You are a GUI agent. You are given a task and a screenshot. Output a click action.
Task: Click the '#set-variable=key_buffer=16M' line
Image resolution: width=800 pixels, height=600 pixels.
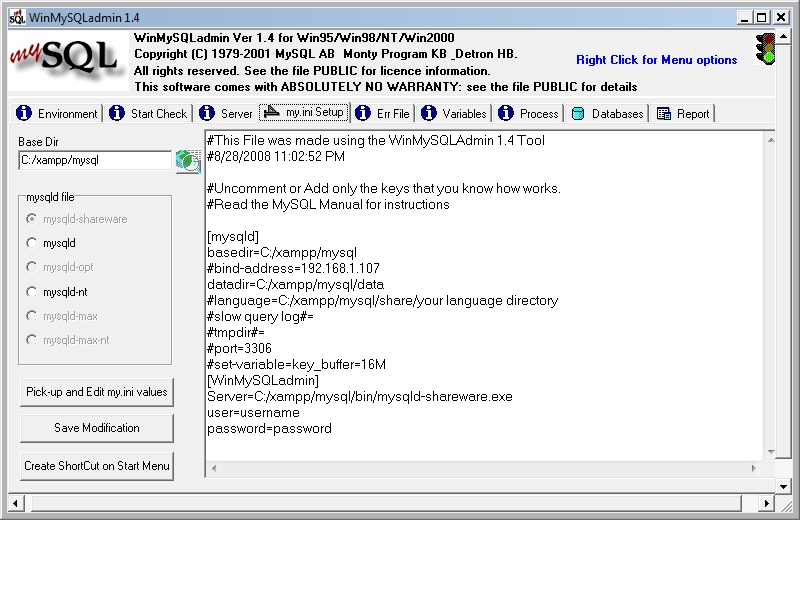[x=296, y=364]
